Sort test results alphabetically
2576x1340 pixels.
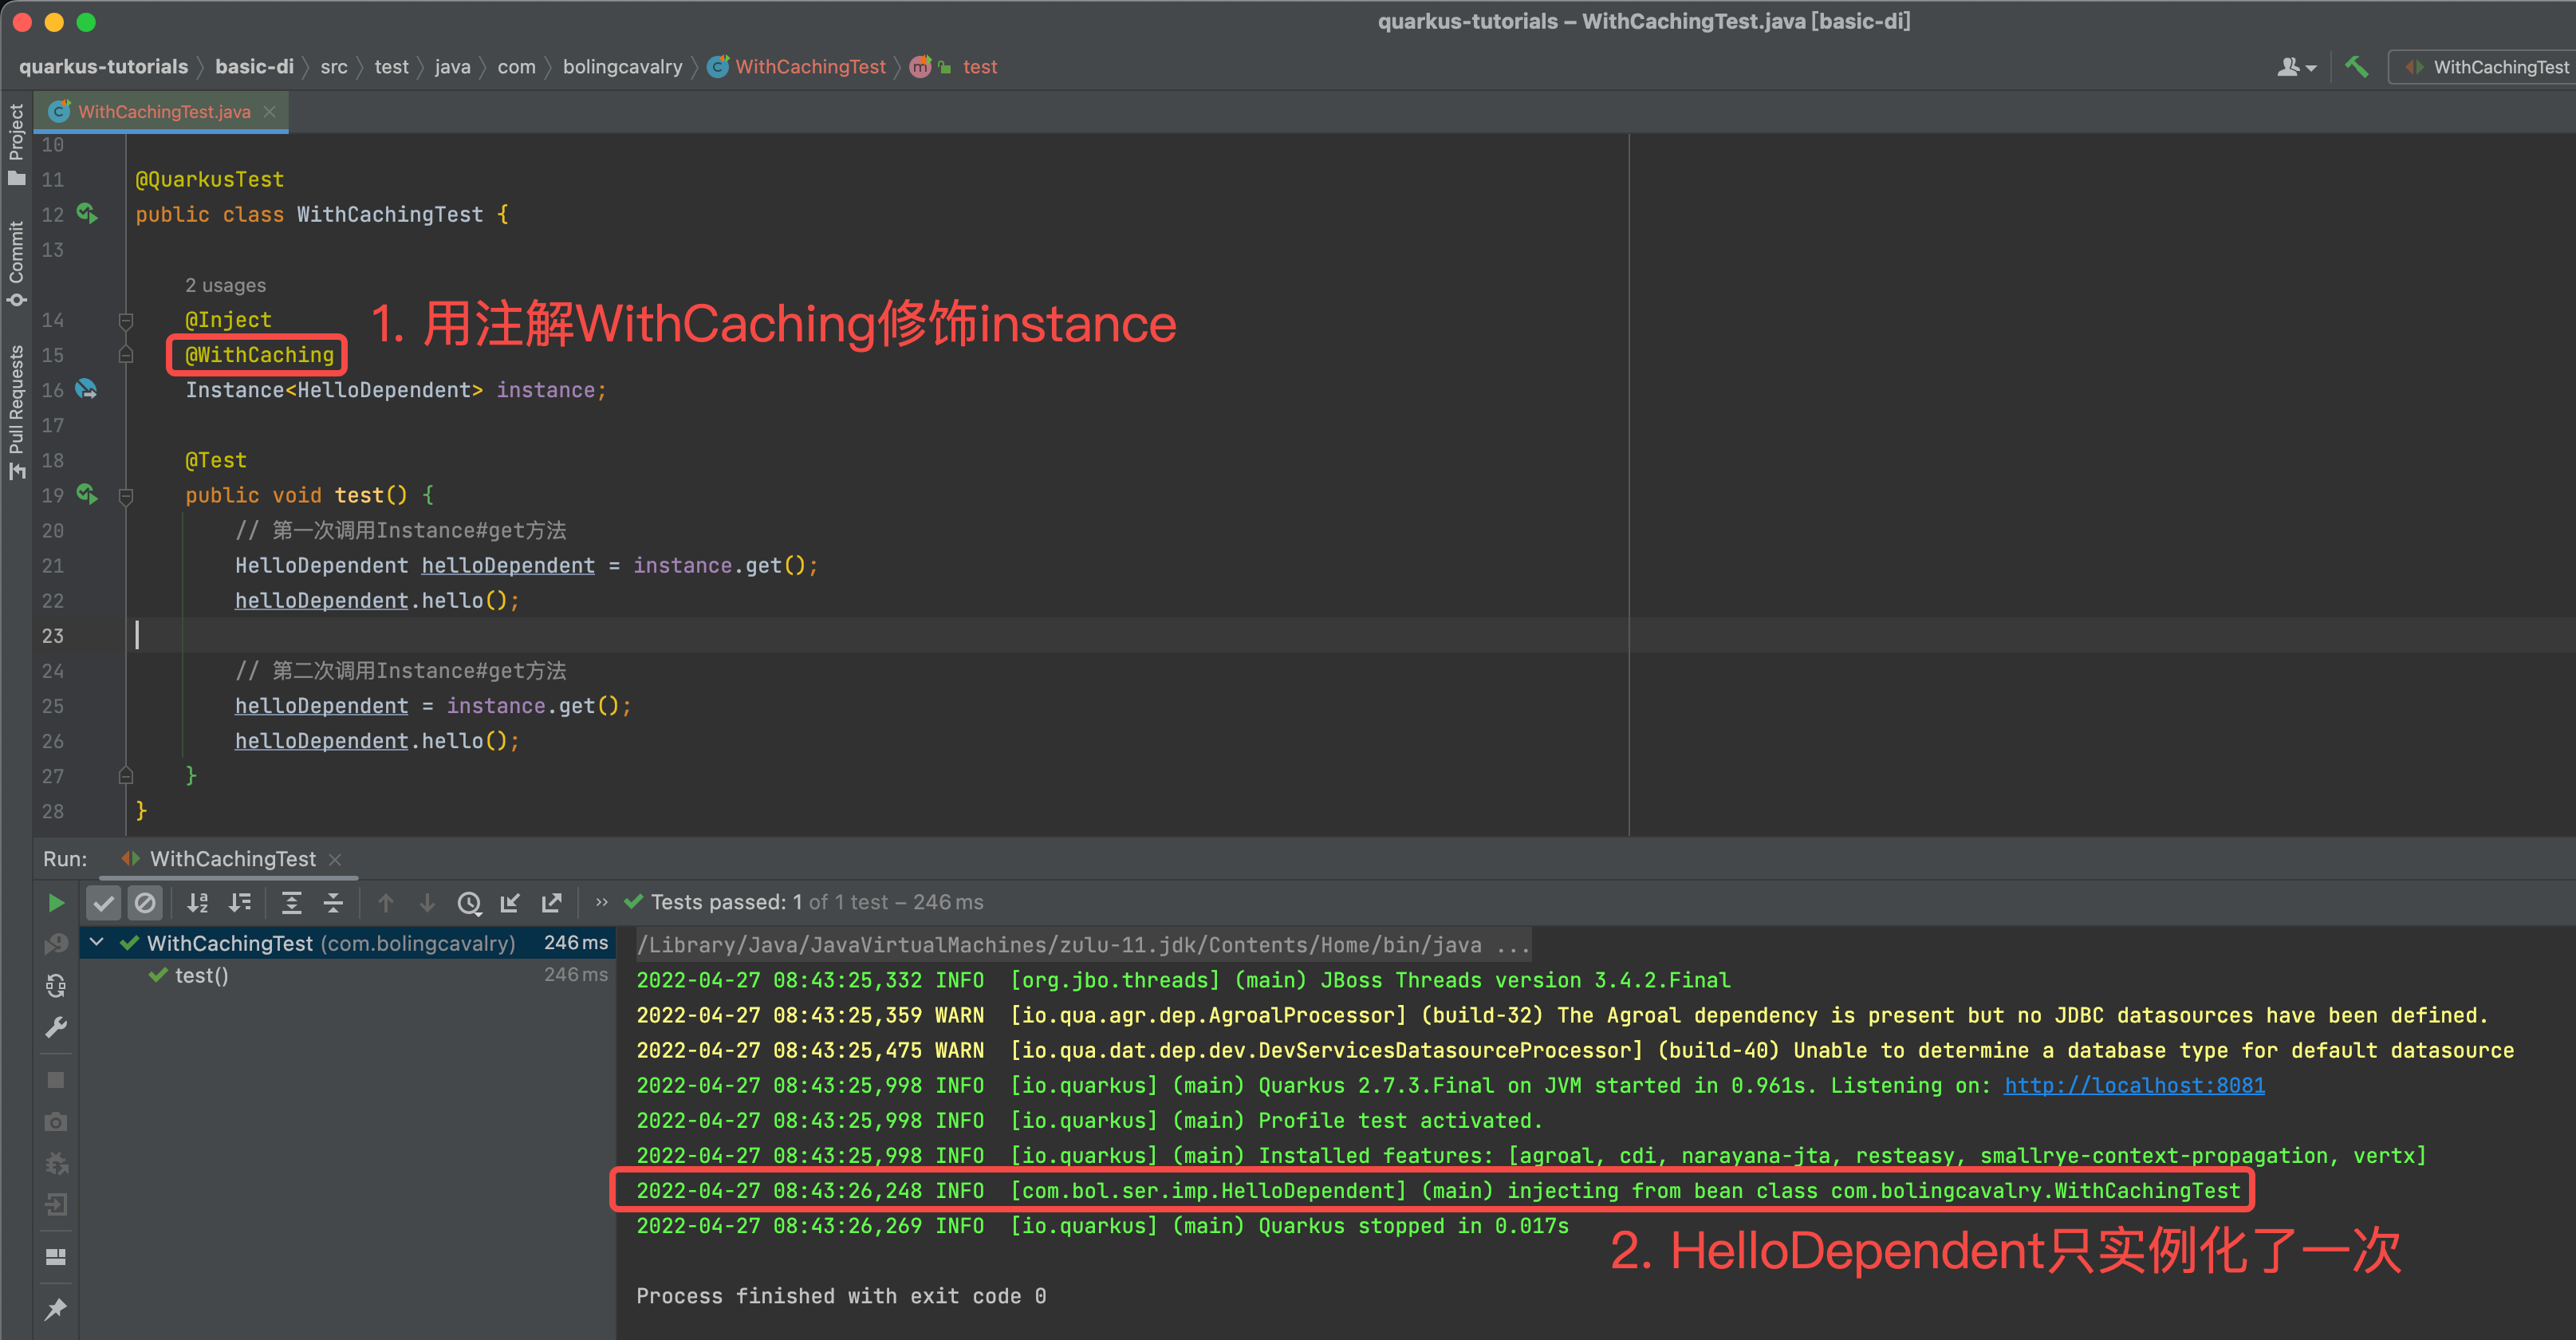[x=198, y=903]
